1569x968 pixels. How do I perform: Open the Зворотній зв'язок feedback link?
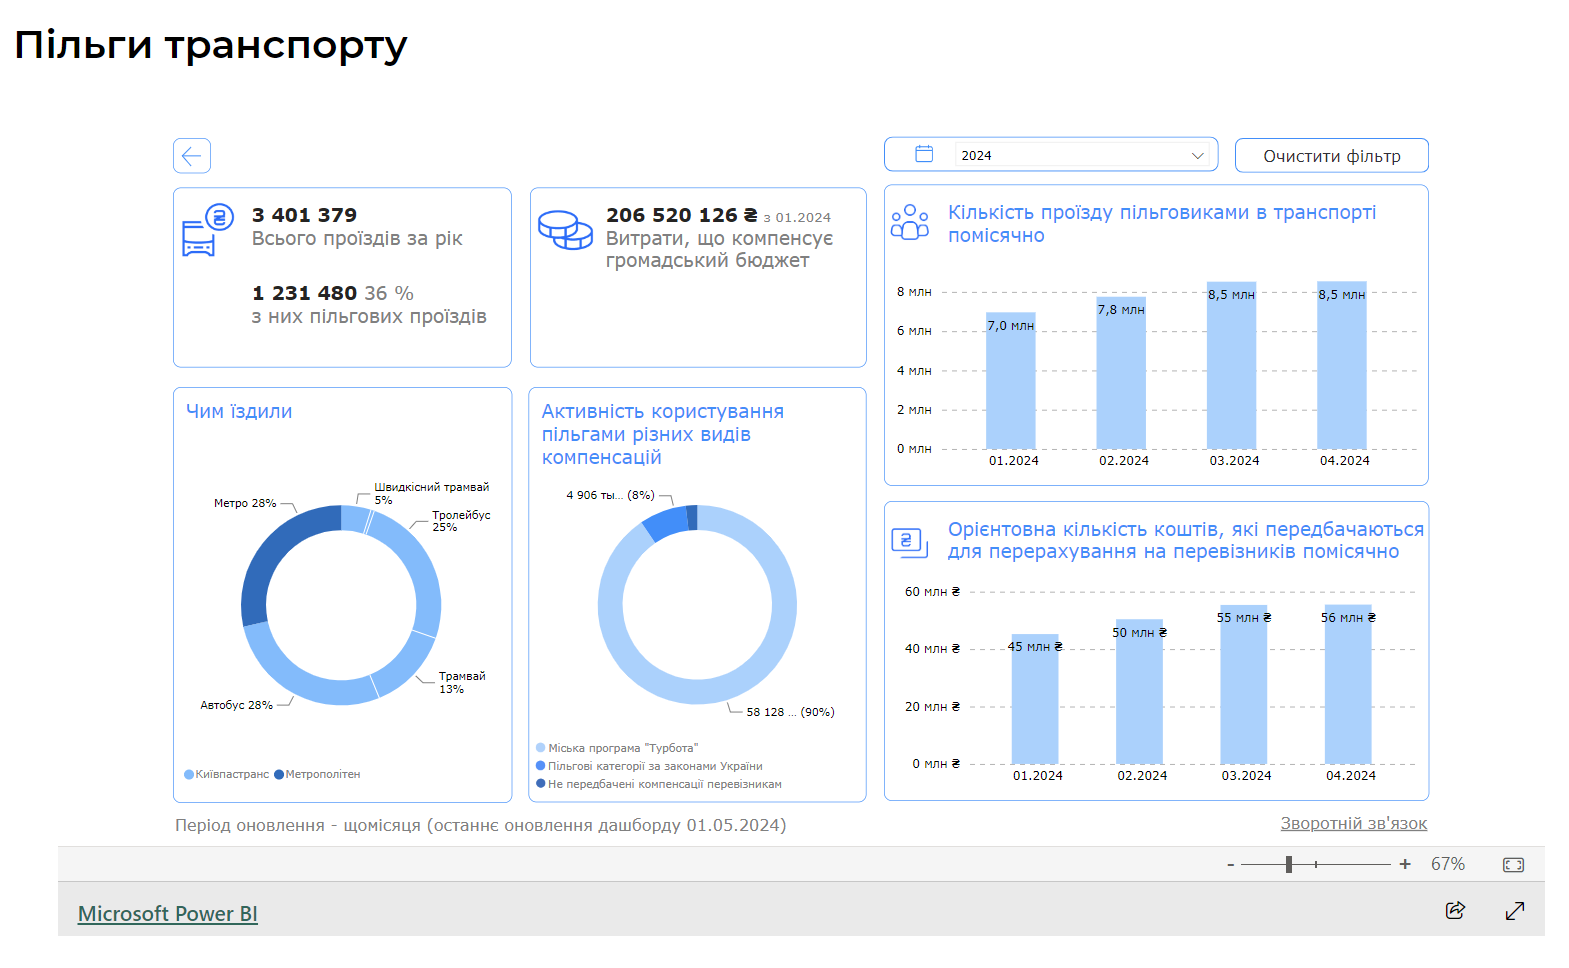[x=1353, y=823]
